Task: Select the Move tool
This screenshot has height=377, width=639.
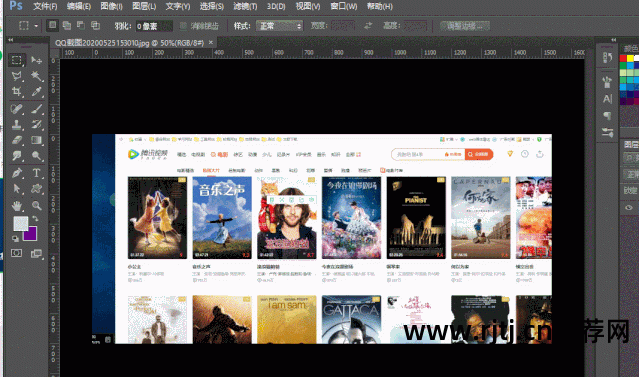Action: pos(37,60)
